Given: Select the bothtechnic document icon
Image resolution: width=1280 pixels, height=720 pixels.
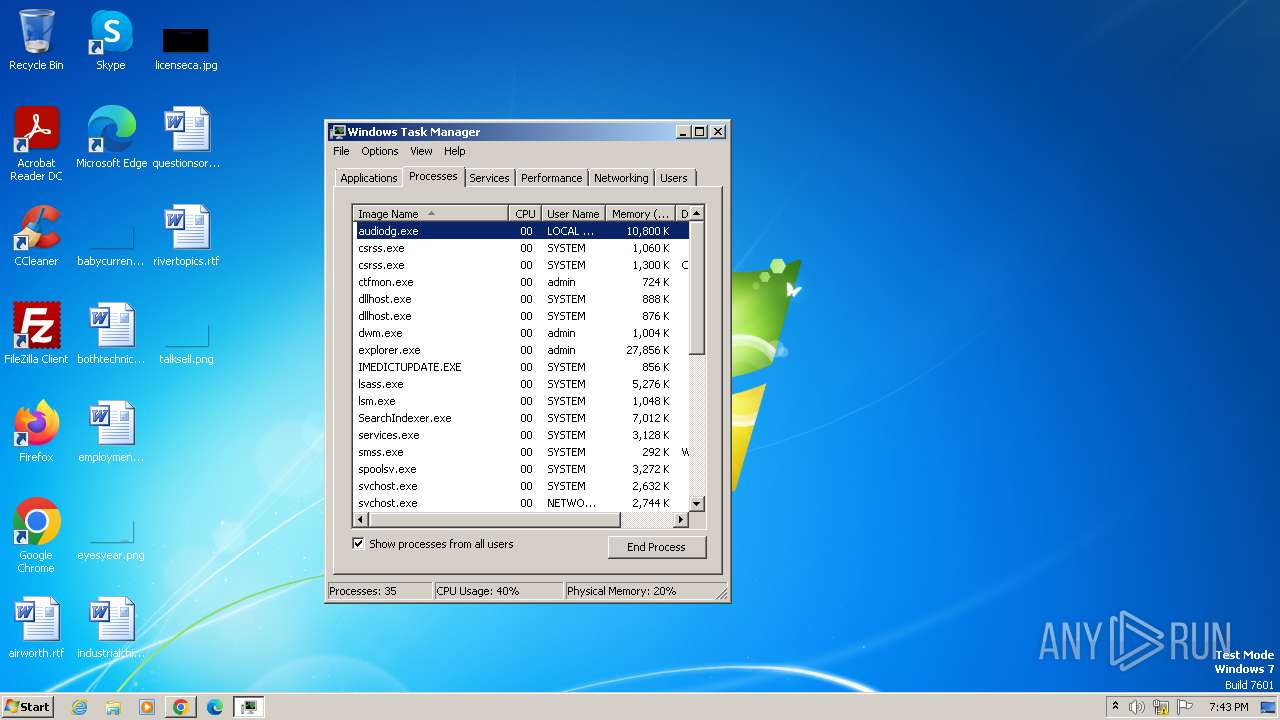Looking at the screenshot, I should tap(111, 333).
